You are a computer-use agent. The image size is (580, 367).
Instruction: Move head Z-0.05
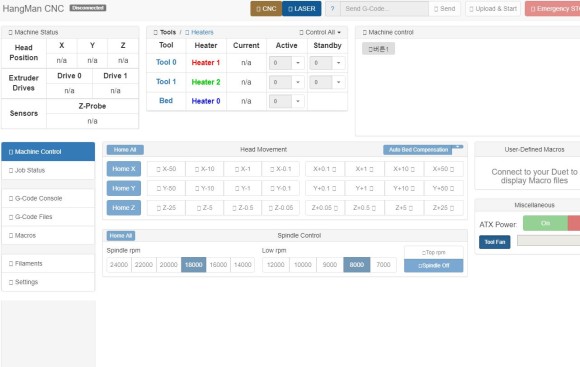[x=281, y=208]
